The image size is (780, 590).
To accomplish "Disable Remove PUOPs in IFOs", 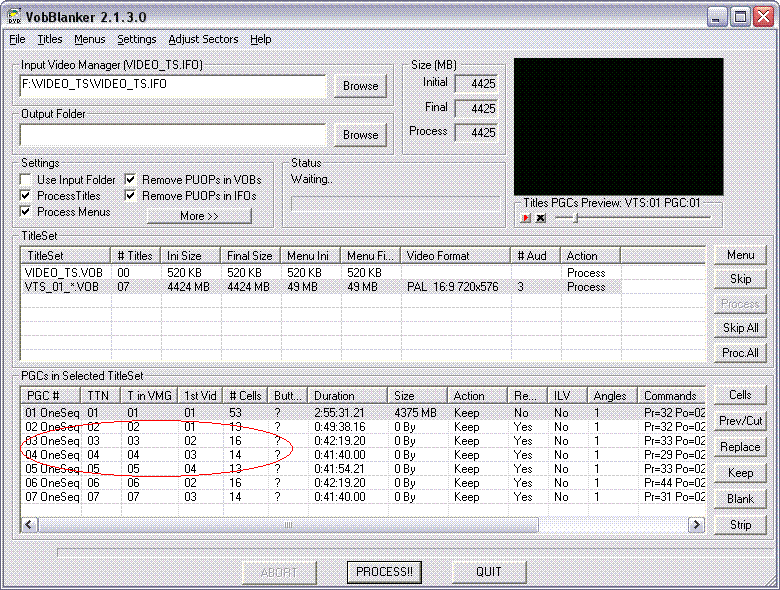I will (130, 196).
